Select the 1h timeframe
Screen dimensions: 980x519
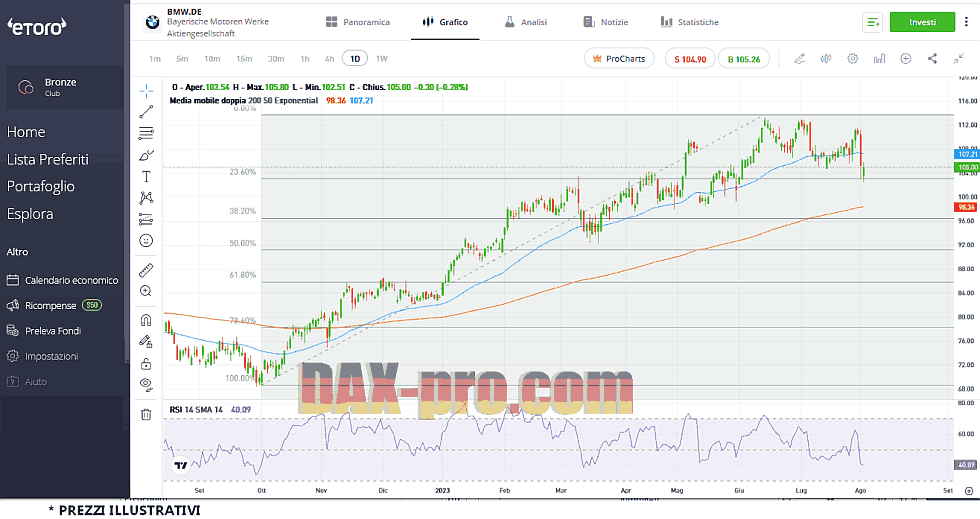tap(305, 59)
